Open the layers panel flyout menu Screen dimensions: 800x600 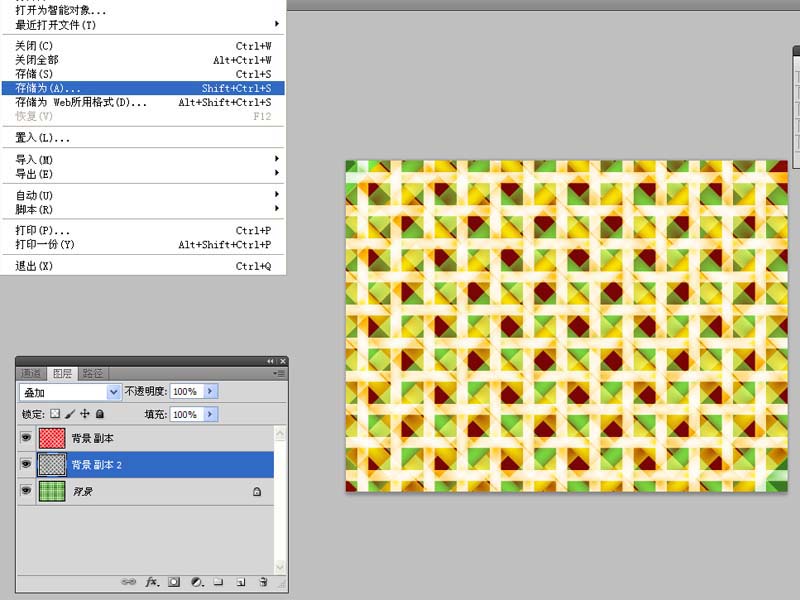[x=280, y=373]
